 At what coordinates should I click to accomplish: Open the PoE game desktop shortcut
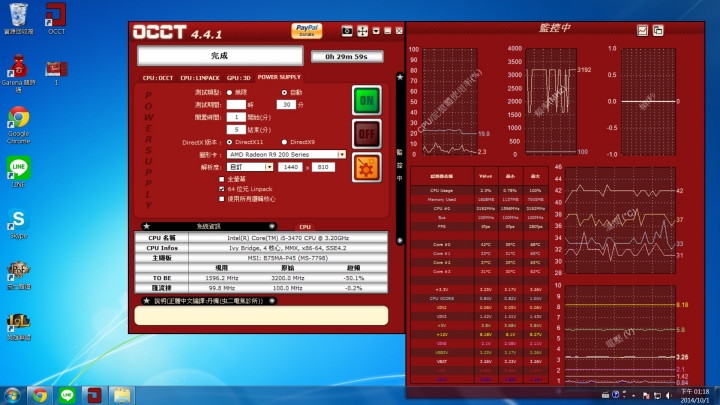18,276
